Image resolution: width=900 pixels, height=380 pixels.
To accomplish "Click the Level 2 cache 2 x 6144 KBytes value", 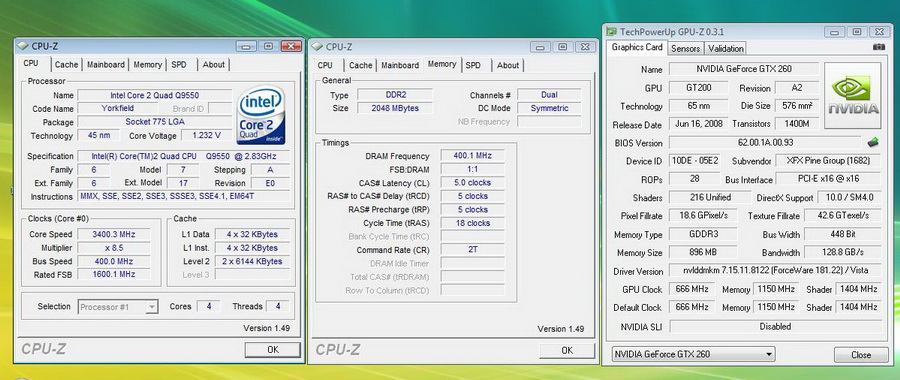I will pyautogui.click(x=253, y=261).
